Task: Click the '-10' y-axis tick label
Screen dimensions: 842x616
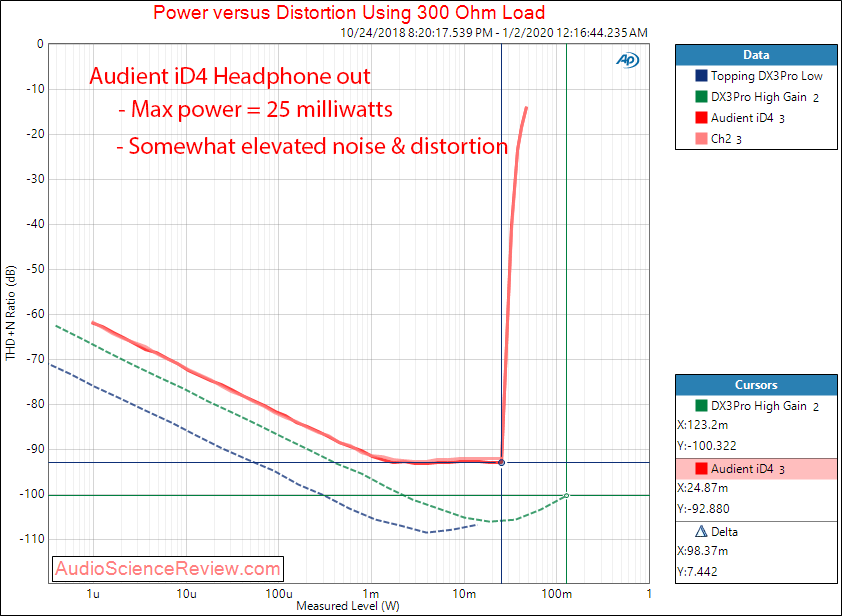Action: (x=35, y=89)
